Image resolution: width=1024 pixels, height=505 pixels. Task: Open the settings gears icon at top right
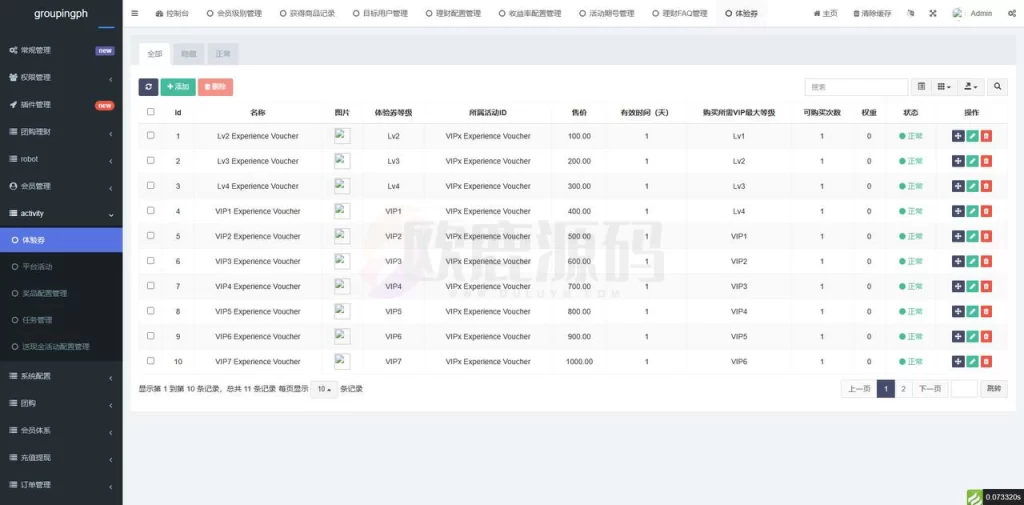pyautogui.click(x=1012, y=13)
